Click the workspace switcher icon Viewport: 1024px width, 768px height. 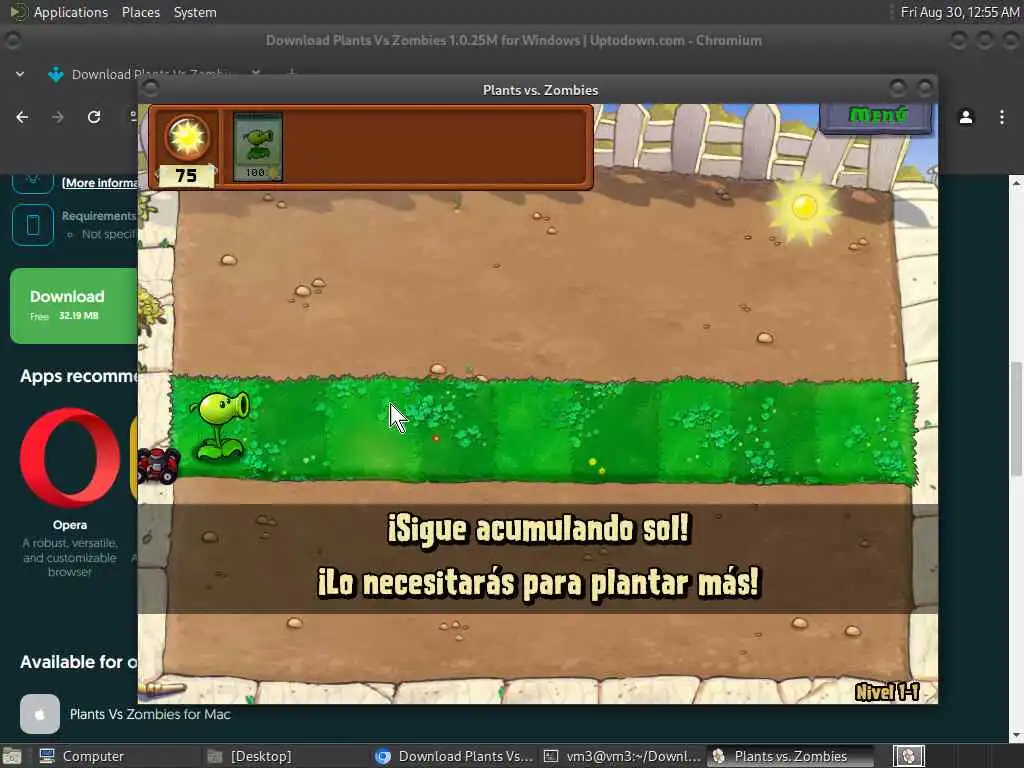click(908, 756)
